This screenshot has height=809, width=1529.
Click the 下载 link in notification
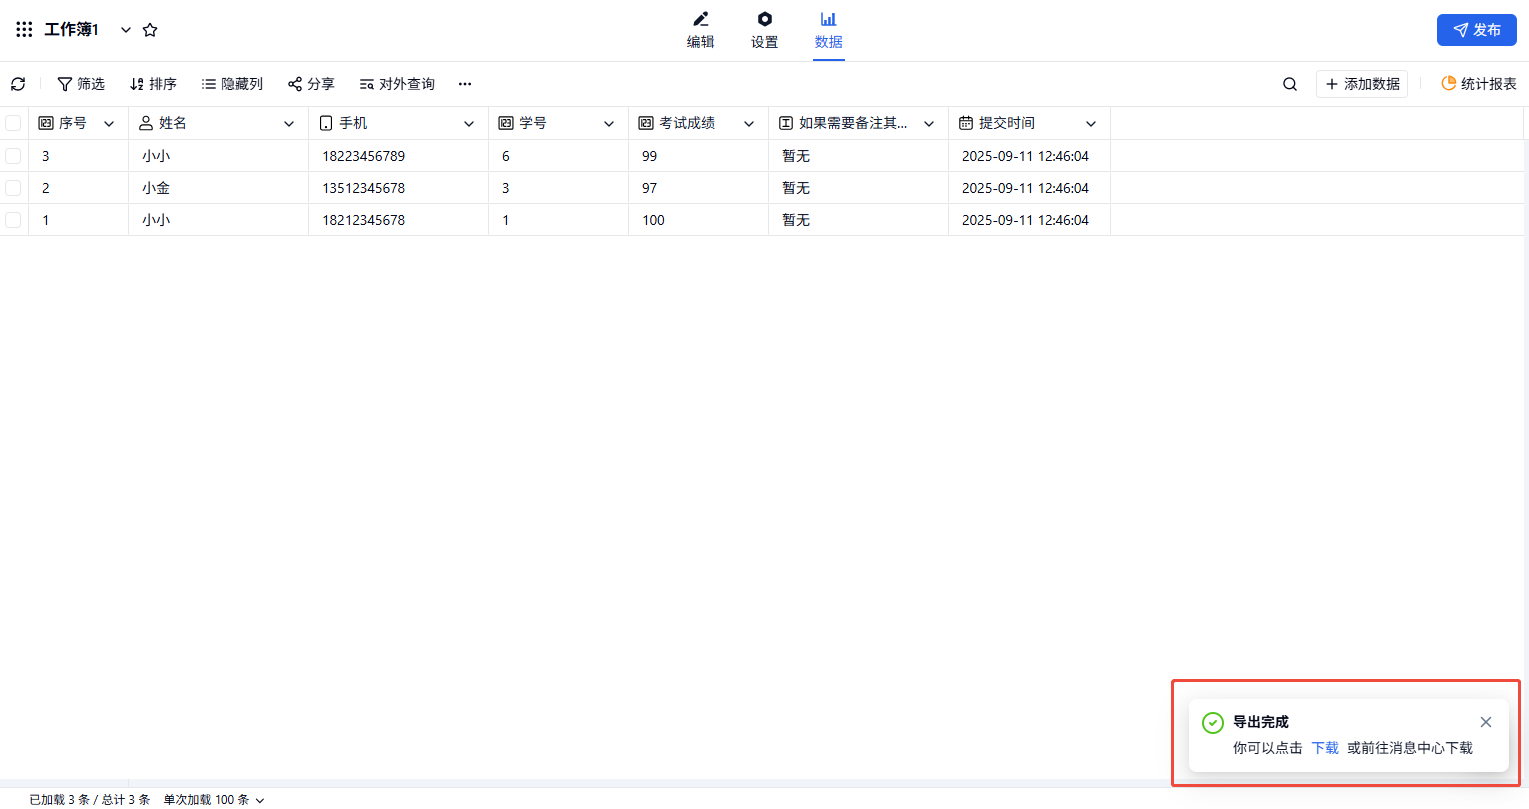tap(1325, 748)
